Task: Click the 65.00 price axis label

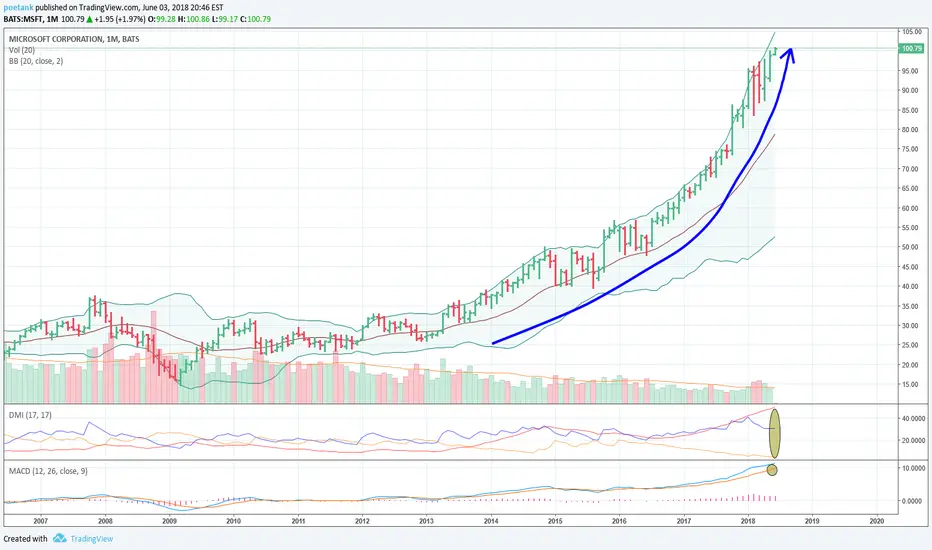Action: [x=911, y=188]
